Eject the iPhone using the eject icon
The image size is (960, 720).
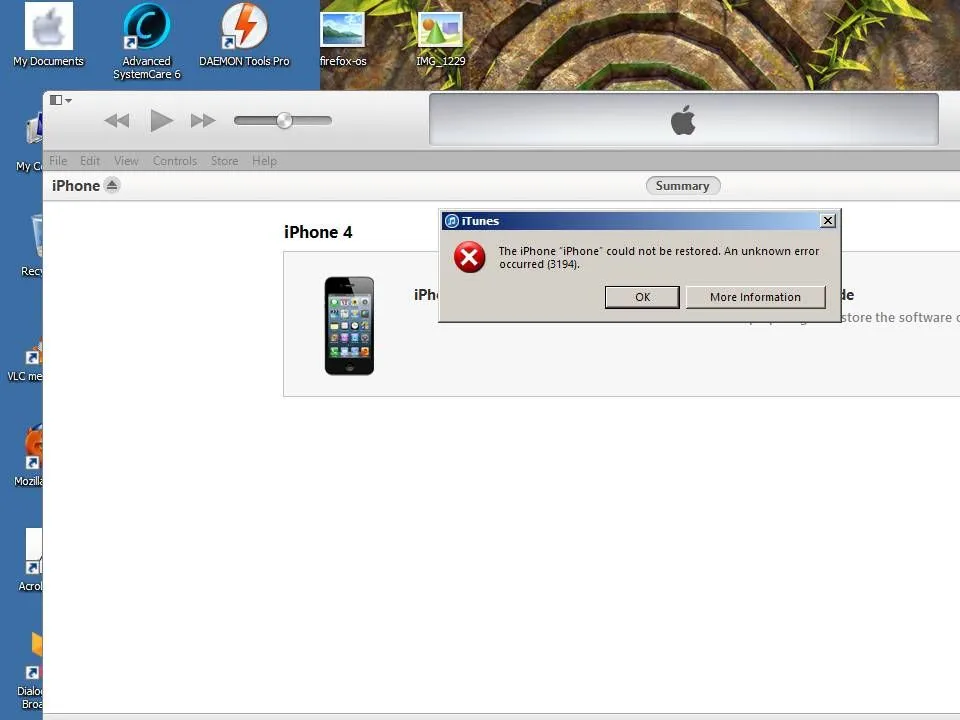pos(112,185)
